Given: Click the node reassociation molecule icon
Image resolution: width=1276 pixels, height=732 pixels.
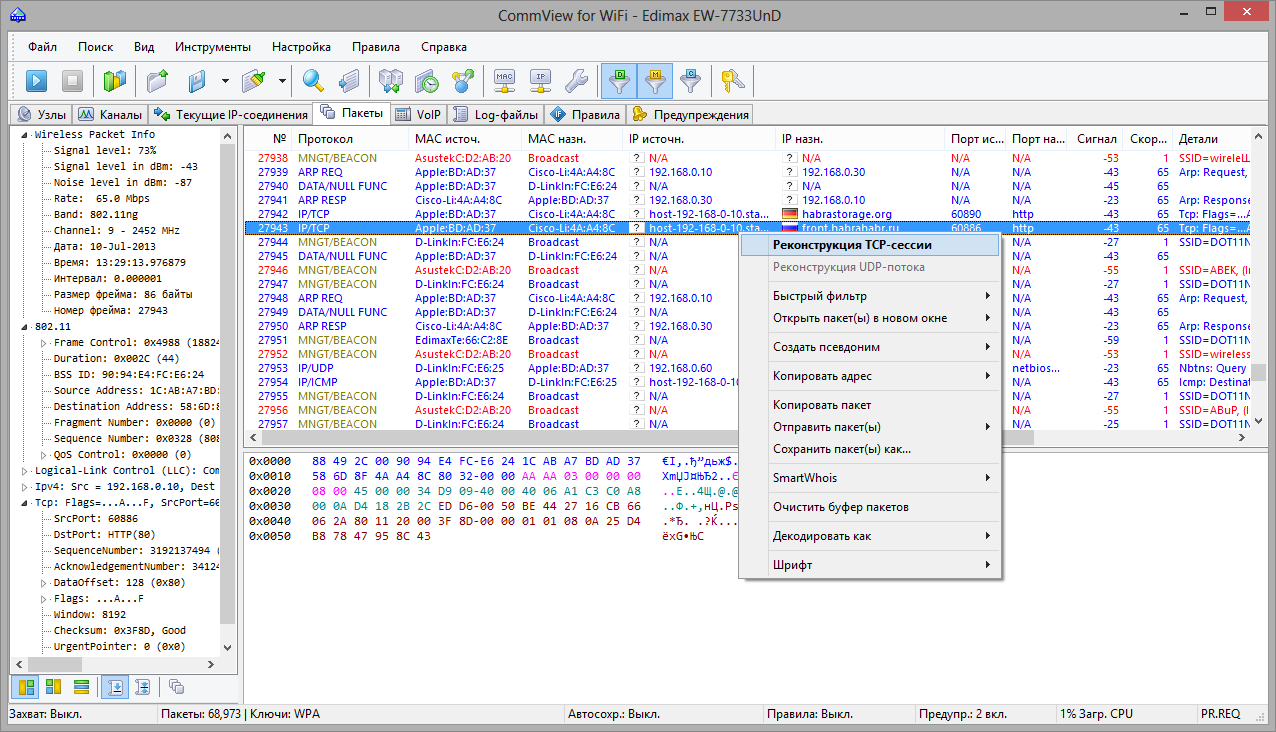Looking at the screenshot, I should pos(463,81).
